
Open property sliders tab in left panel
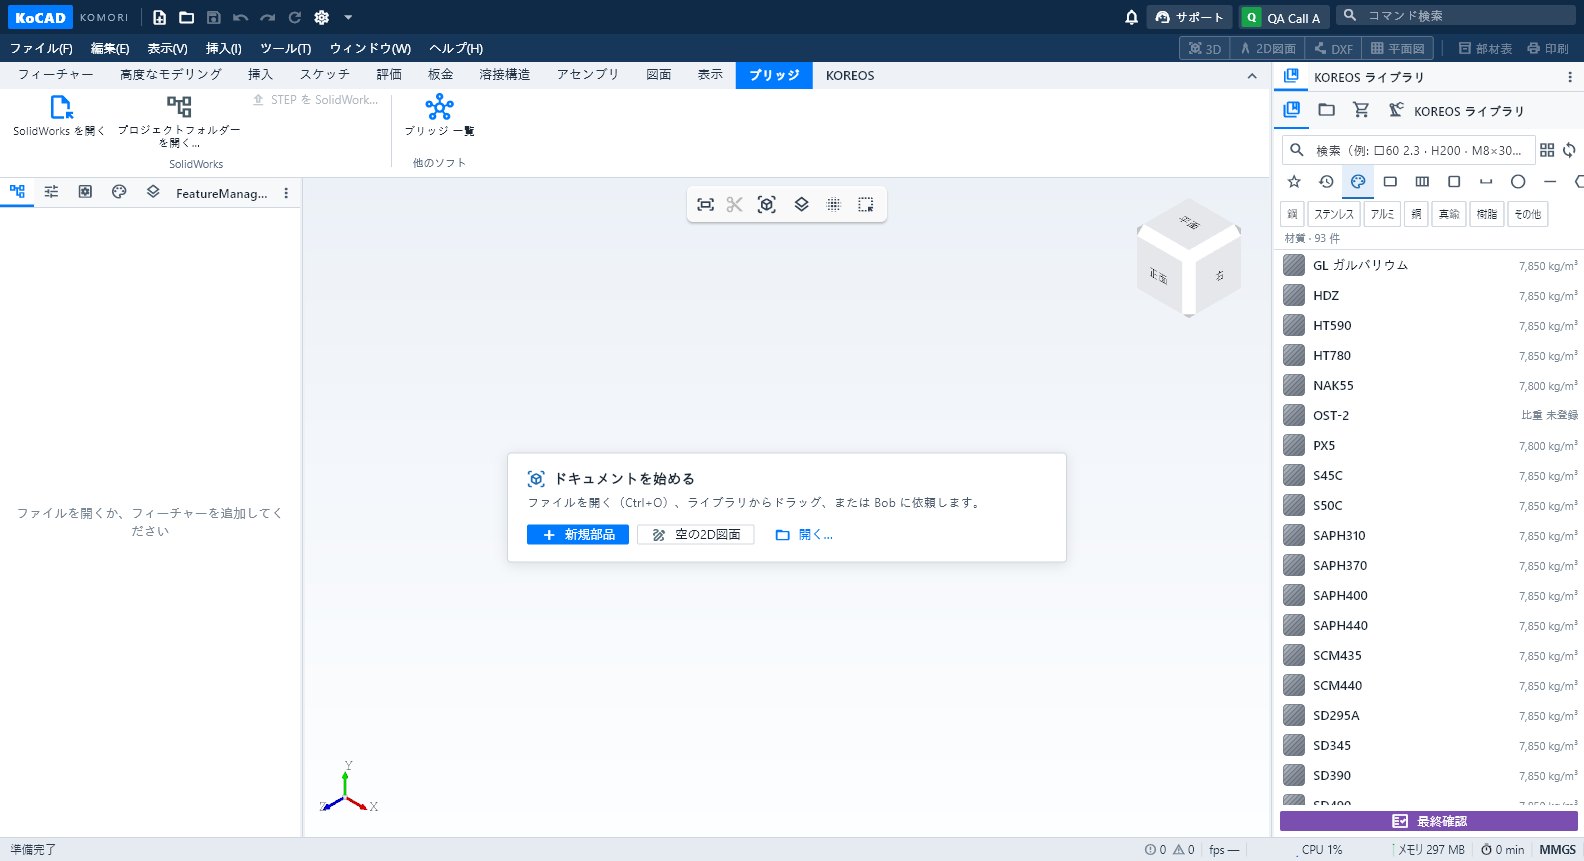51,192
